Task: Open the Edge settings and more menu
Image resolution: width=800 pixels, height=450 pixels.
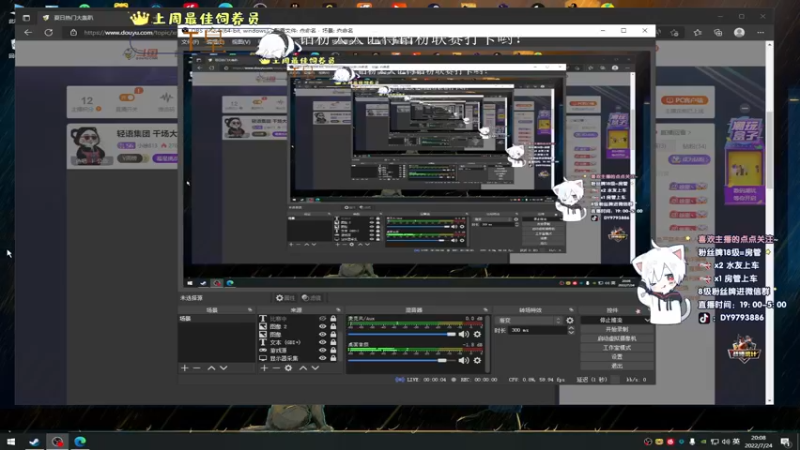Action: (x=761, y=32)
